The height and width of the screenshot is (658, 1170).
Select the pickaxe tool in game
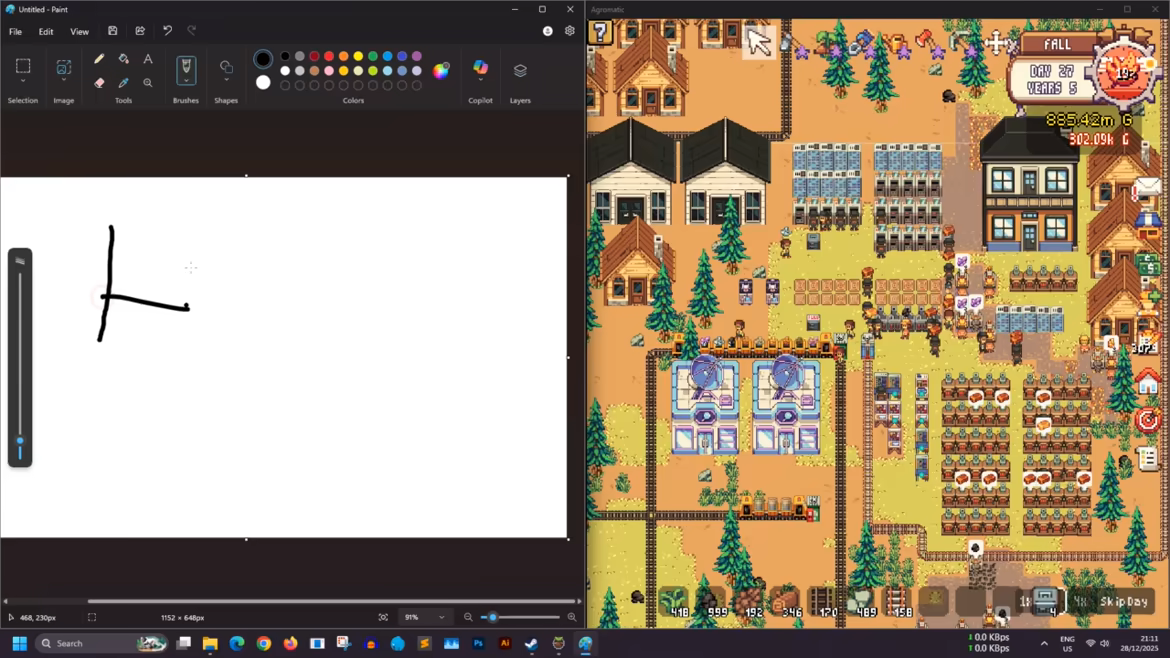960,42
